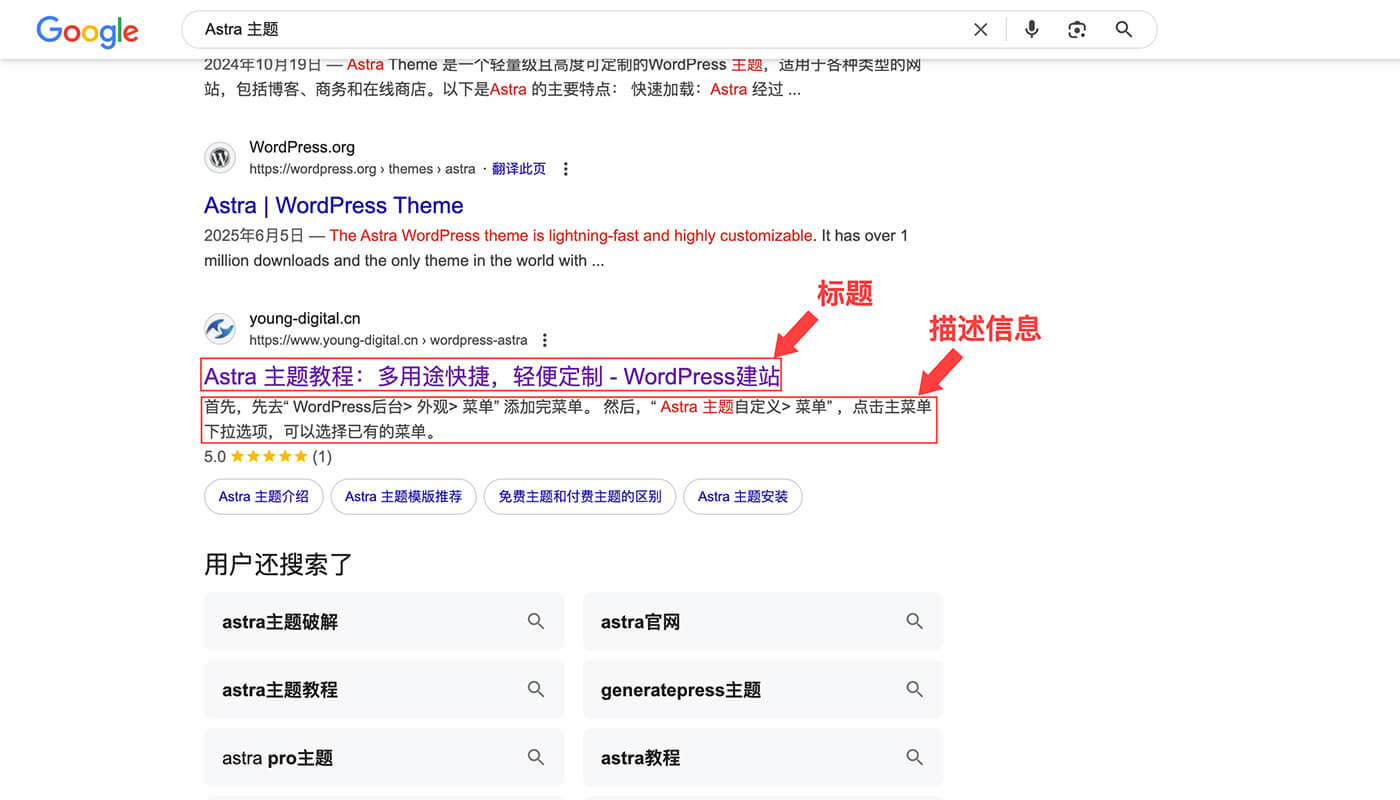
Task: Search related term generatepress主题
Action: tap(763, 689)
